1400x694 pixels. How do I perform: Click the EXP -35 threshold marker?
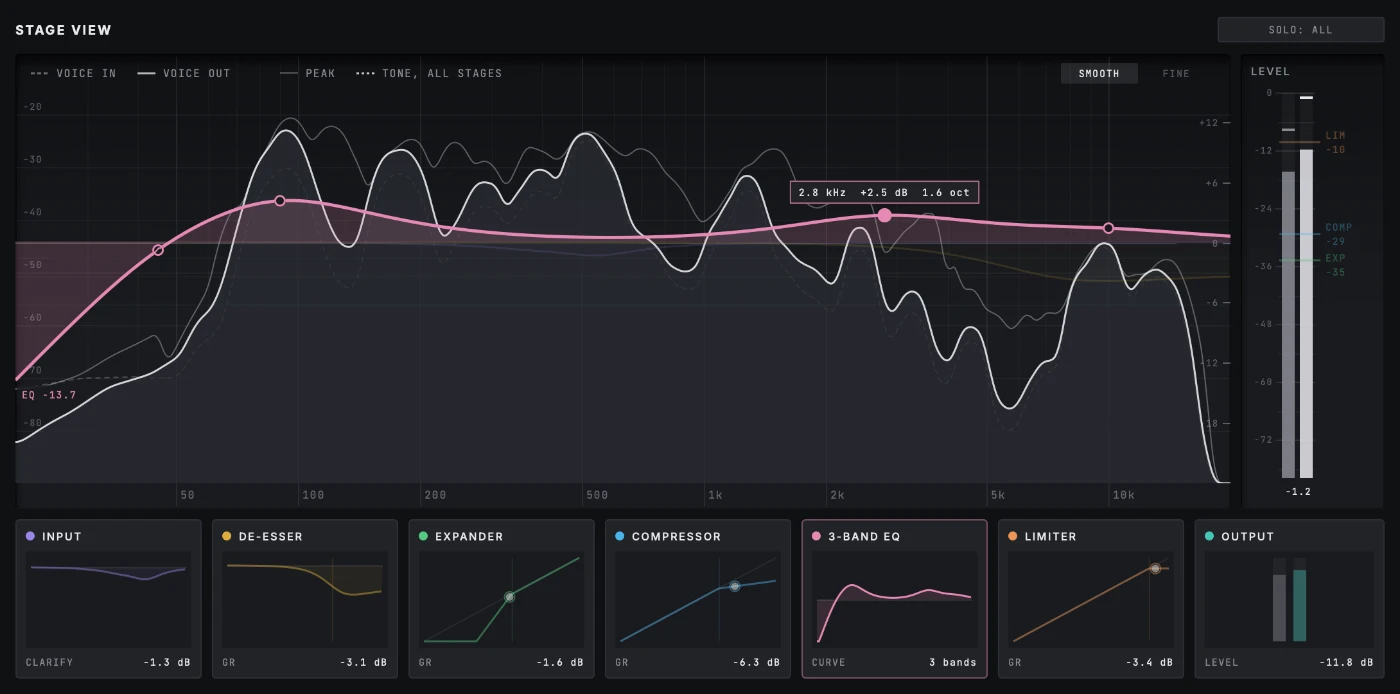click(1335, 265)
